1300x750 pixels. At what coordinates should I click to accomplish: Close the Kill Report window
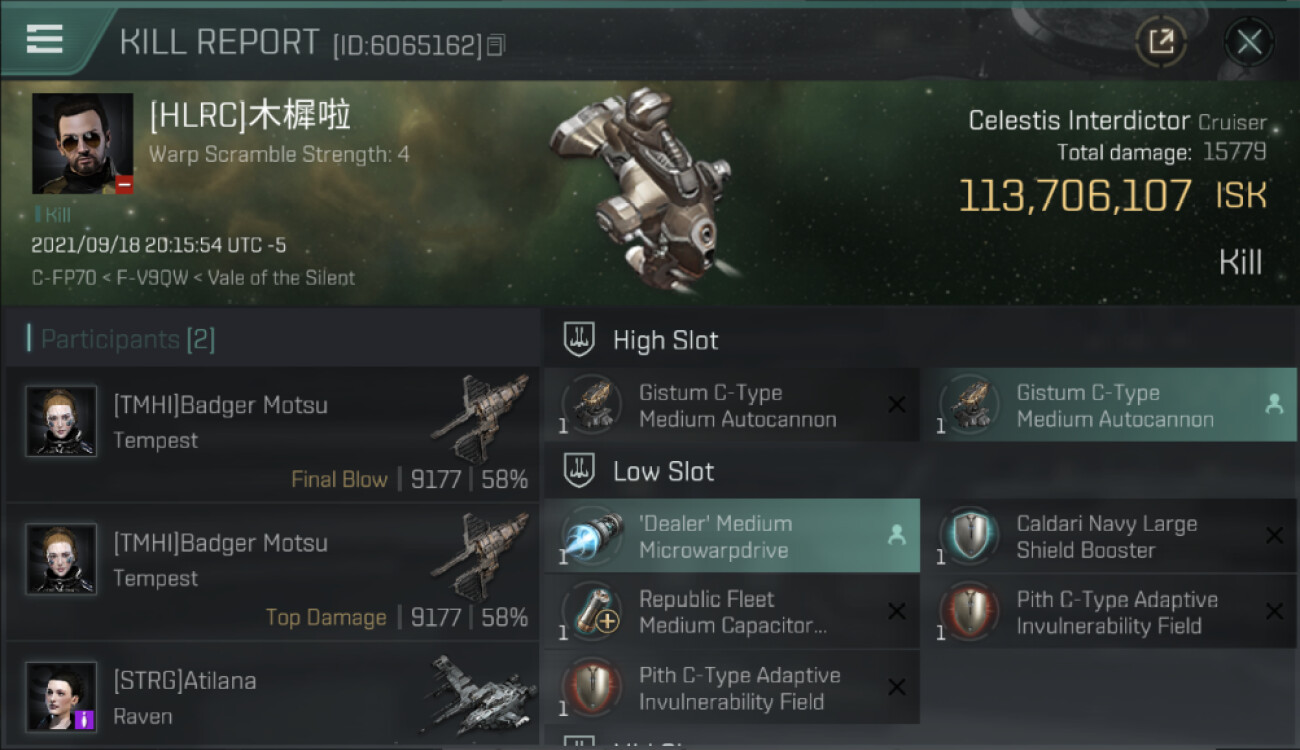click(1249, 42)
